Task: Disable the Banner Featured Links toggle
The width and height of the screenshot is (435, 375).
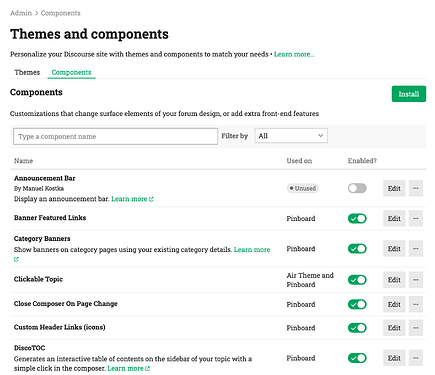Action: (357, 218)
